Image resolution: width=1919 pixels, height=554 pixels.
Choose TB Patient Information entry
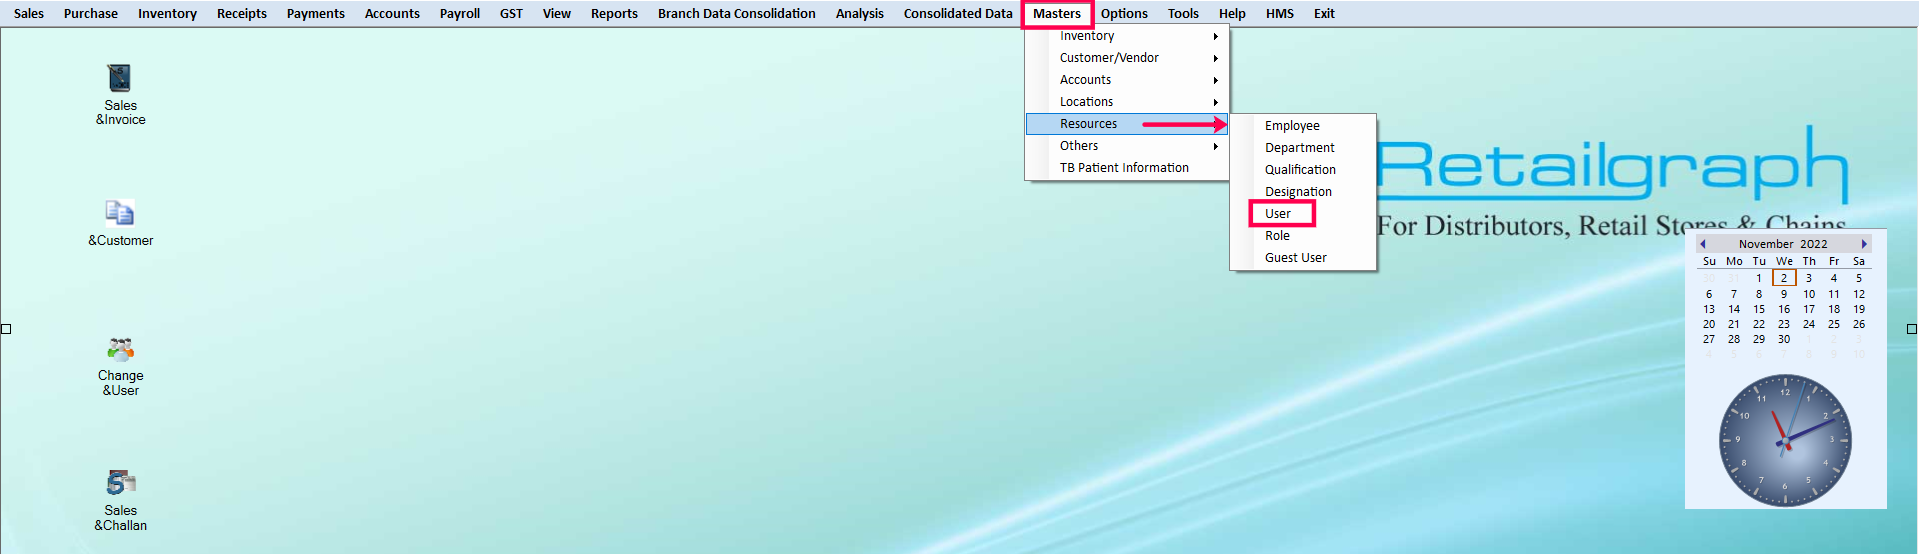(1127, 168)
